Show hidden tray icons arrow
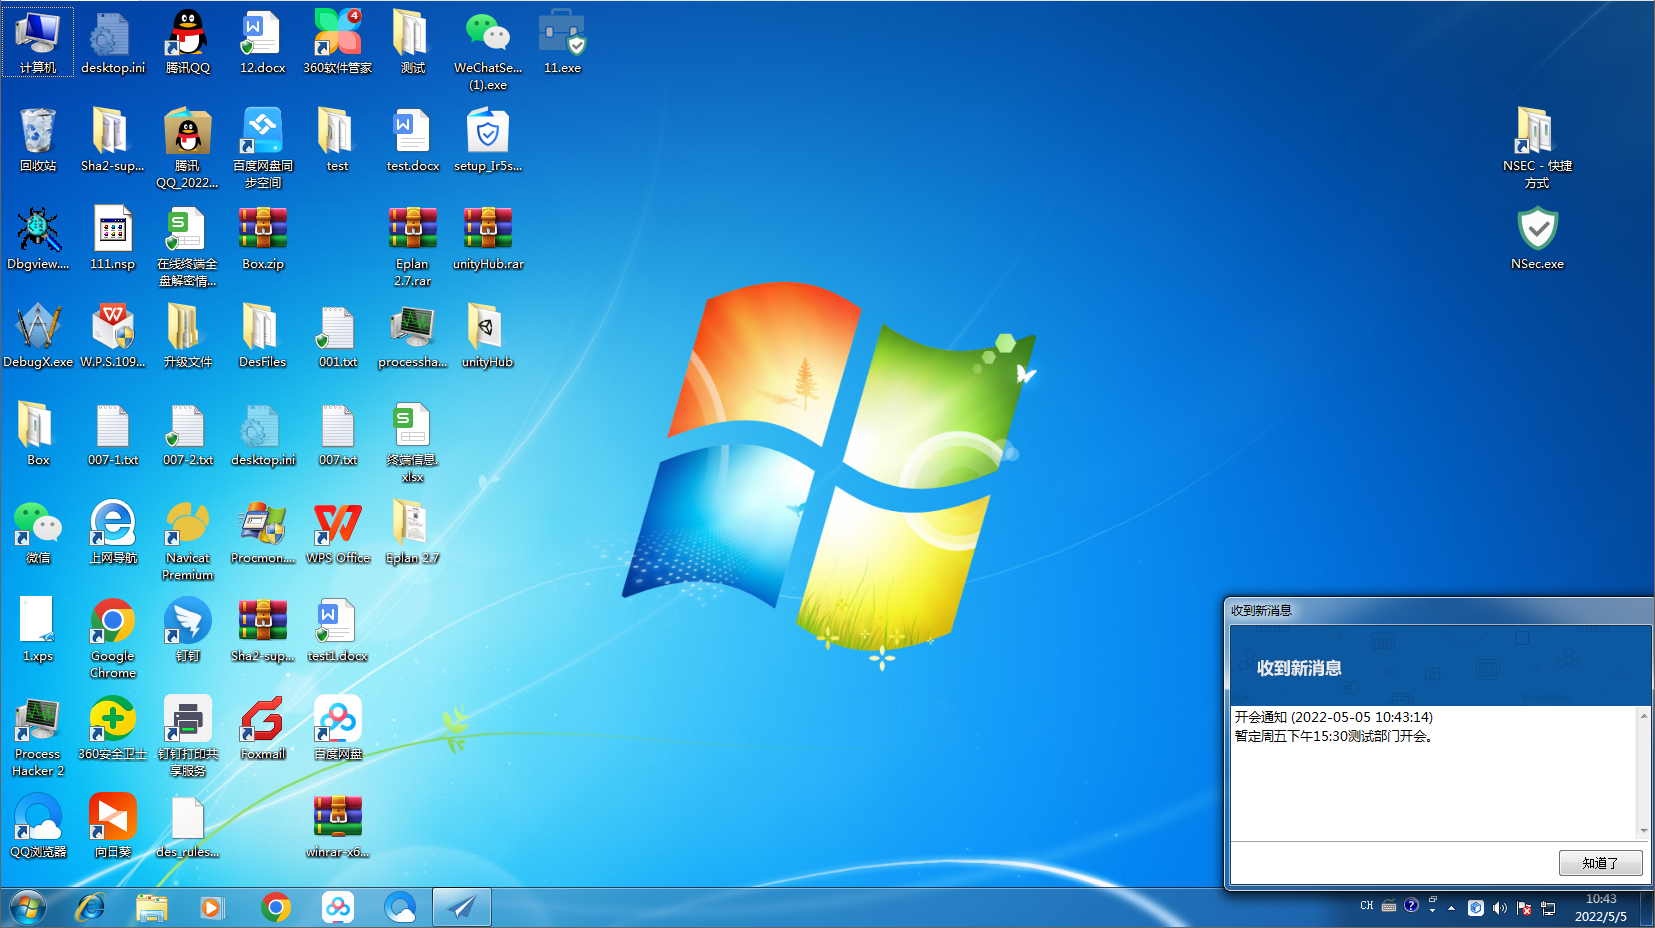 1451,908
